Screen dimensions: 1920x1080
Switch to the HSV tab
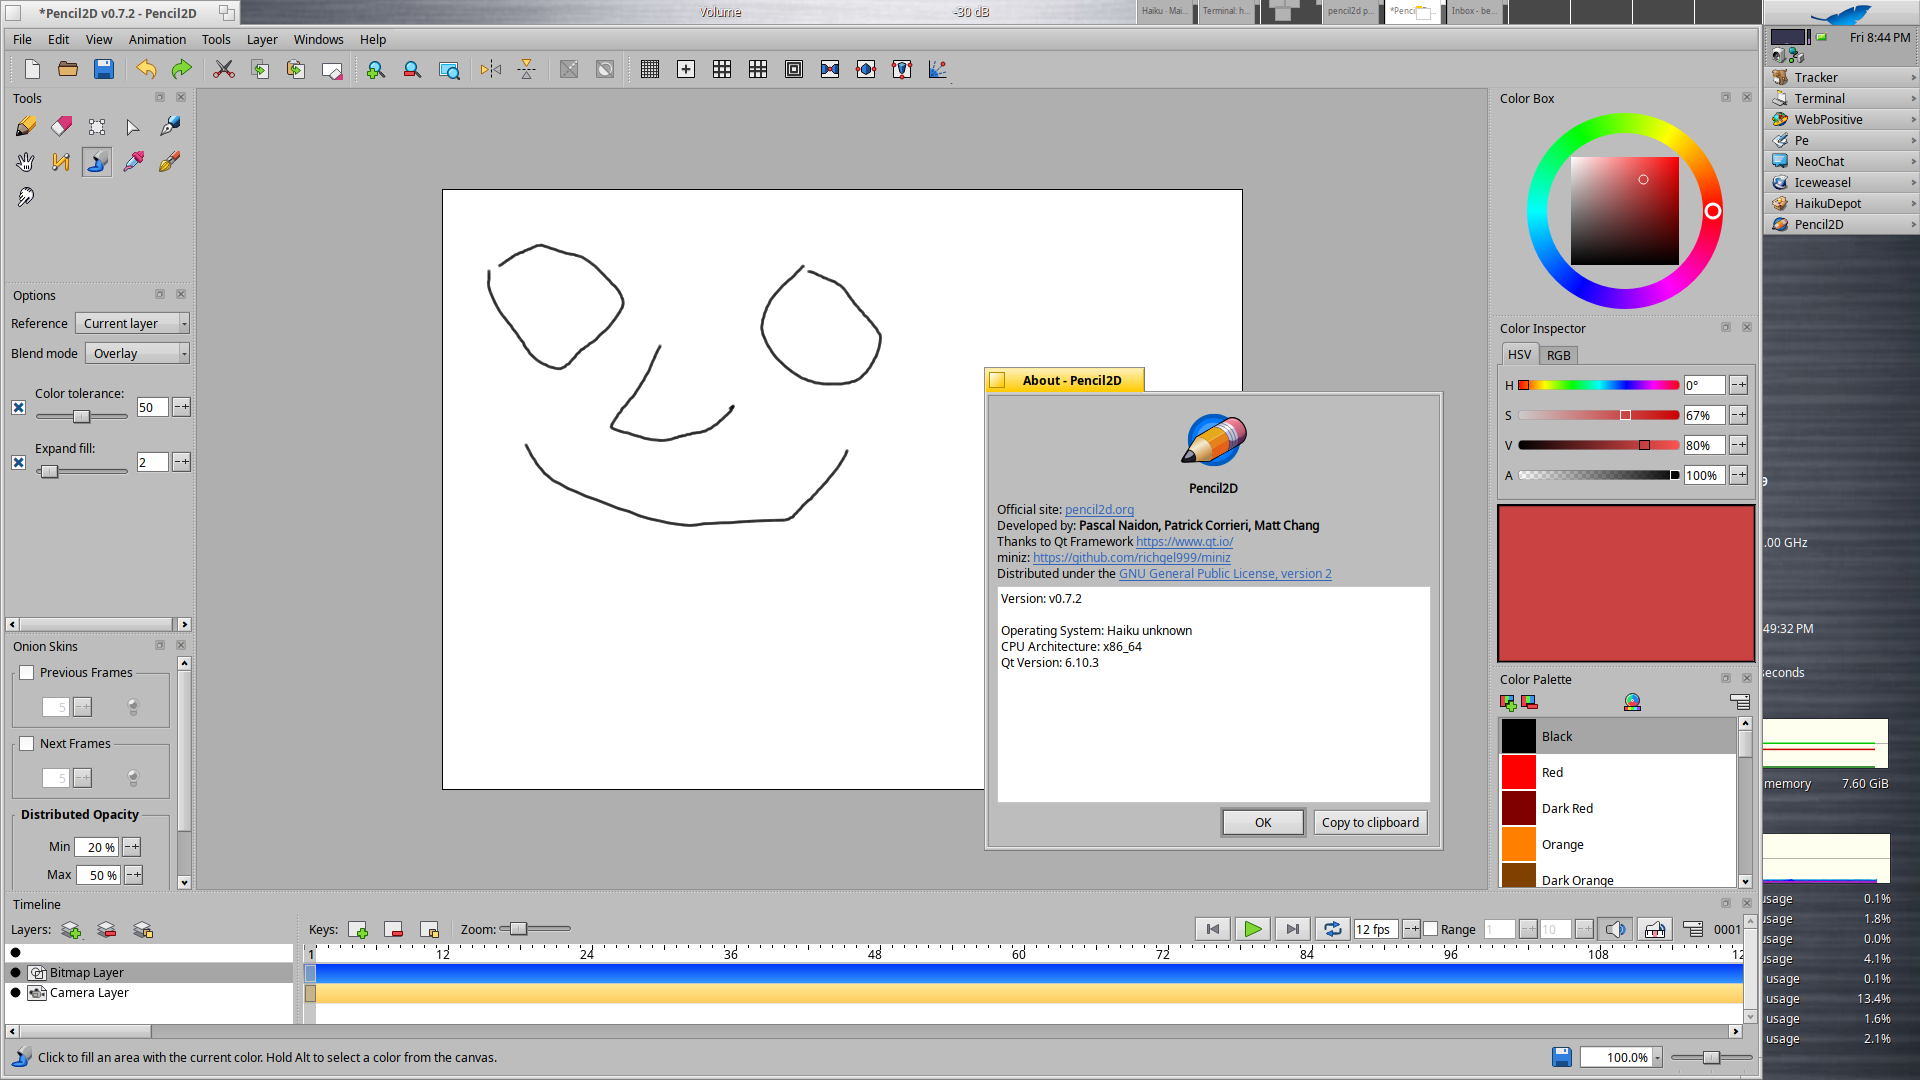click(1519, 355)
